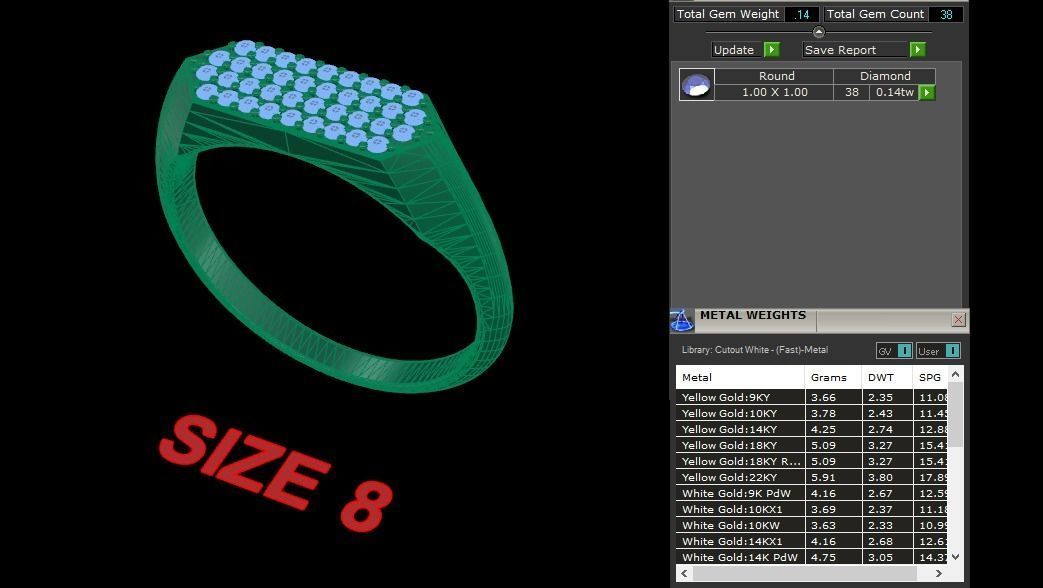
Task: Click the Library: Cutout White label
Action: click(754, 350)
